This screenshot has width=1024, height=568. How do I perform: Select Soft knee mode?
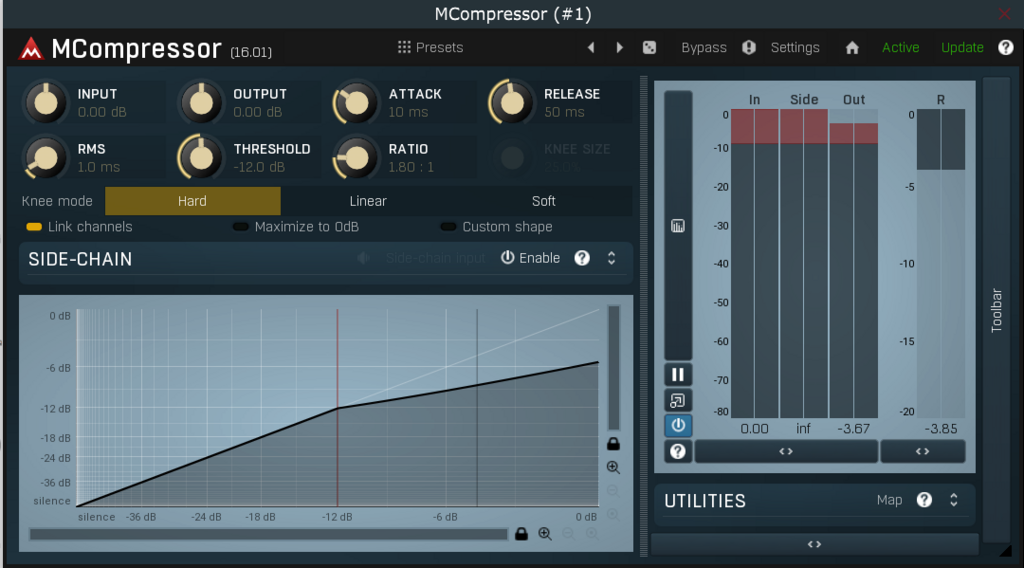tap(543, 201)
